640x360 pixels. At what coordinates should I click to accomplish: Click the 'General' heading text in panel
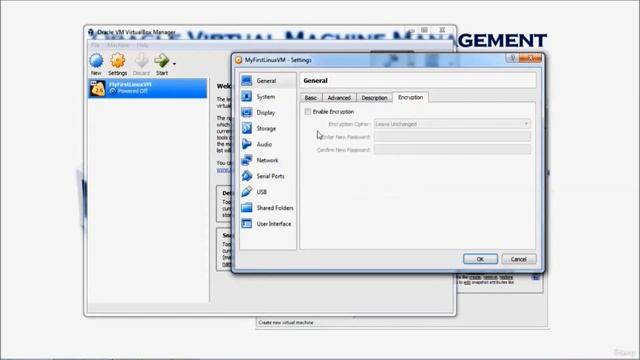click(x=316, y=80)
